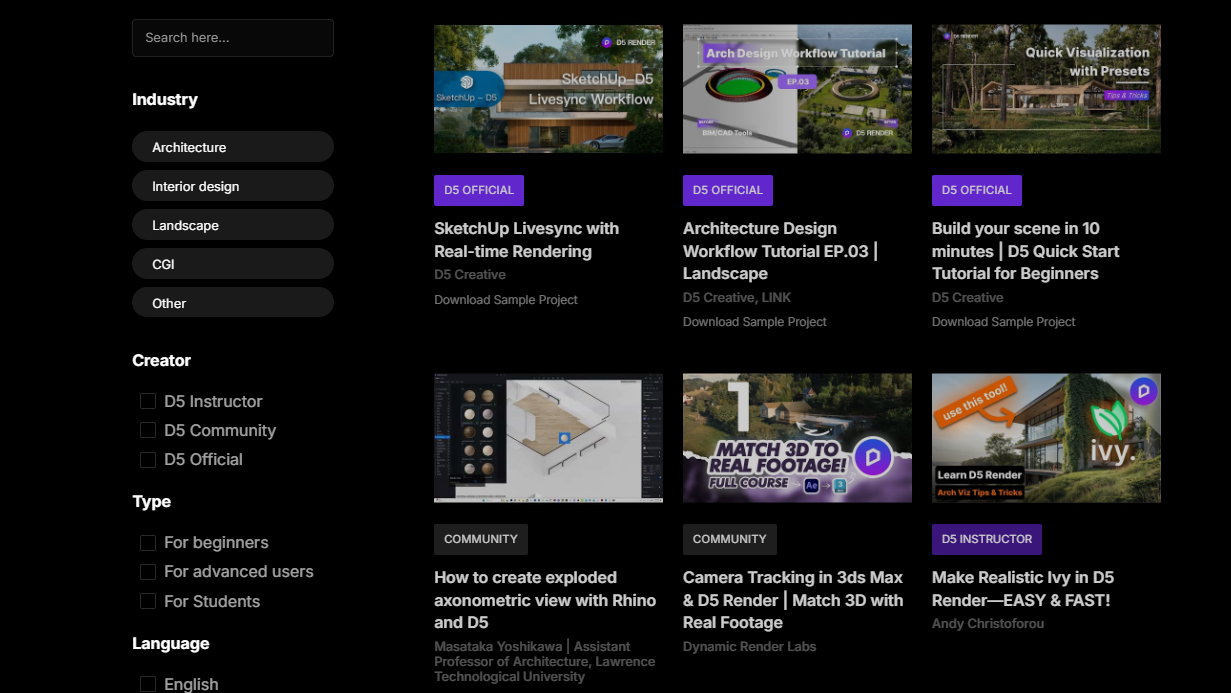1231x693 pixels.
Task: Click the Creator section heading
Action: 162,361
